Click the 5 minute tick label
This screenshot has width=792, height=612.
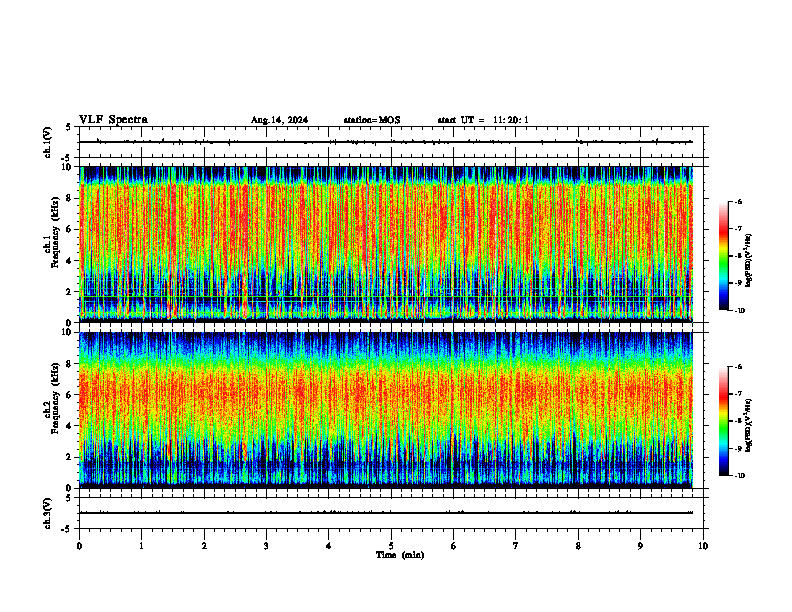click(x=391, y=546)
